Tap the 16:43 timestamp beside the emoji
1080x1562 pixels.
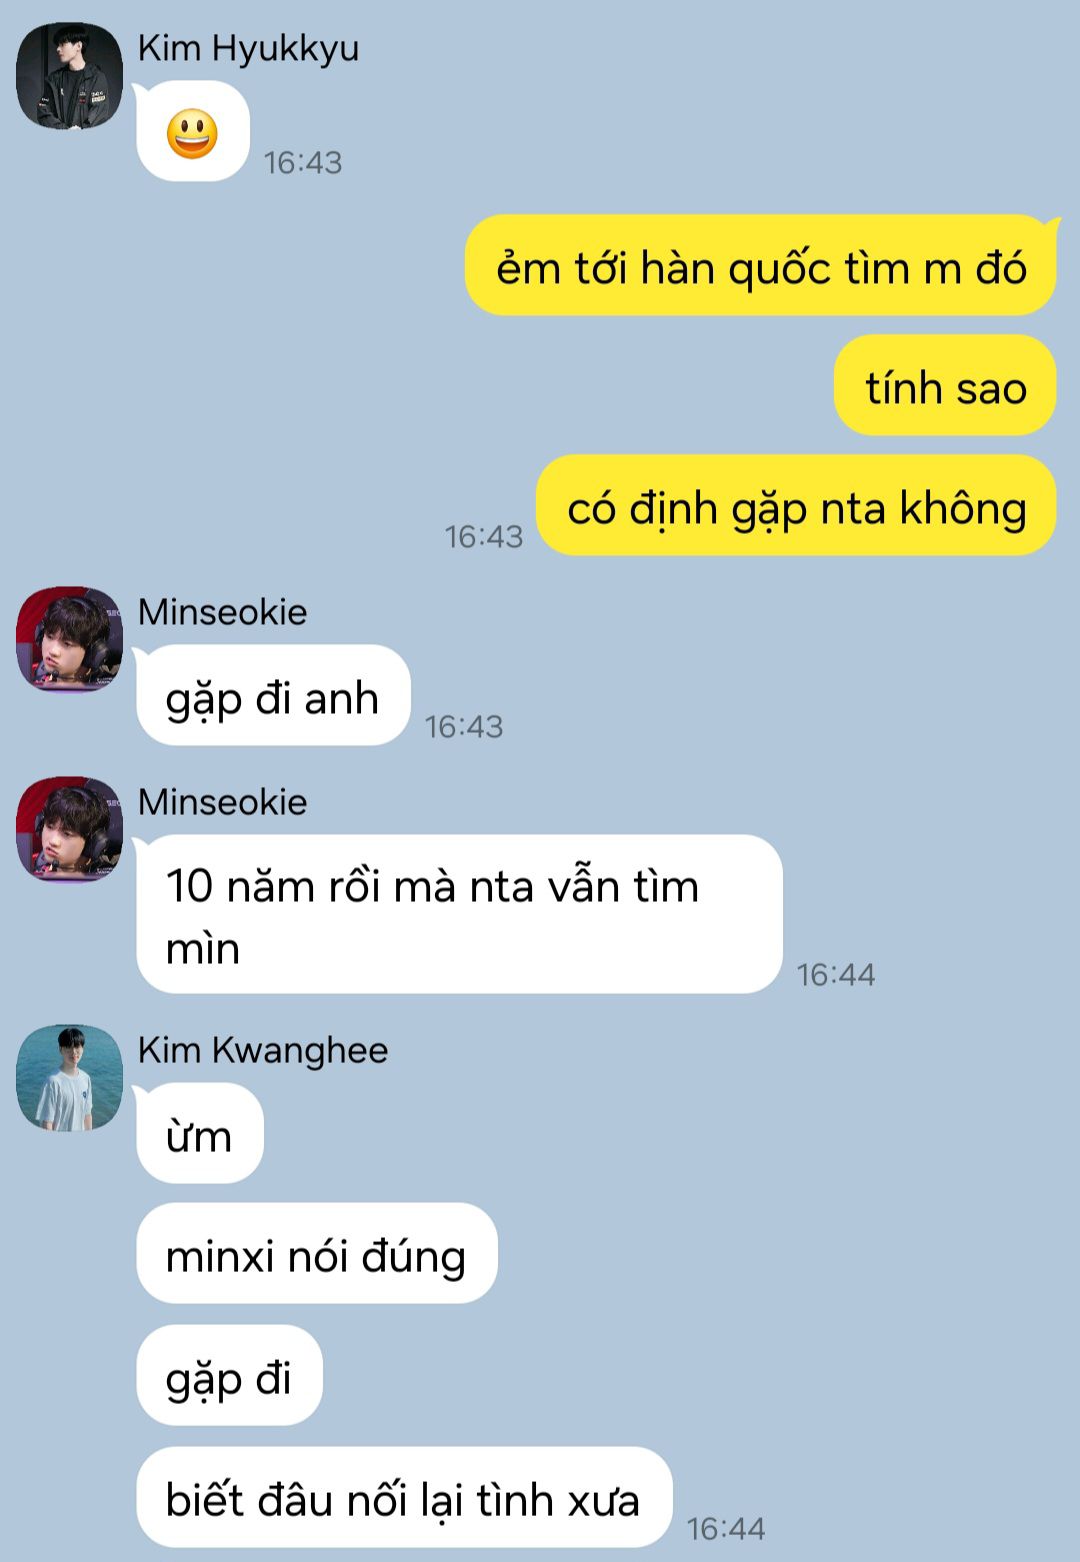tap(303, 163)
